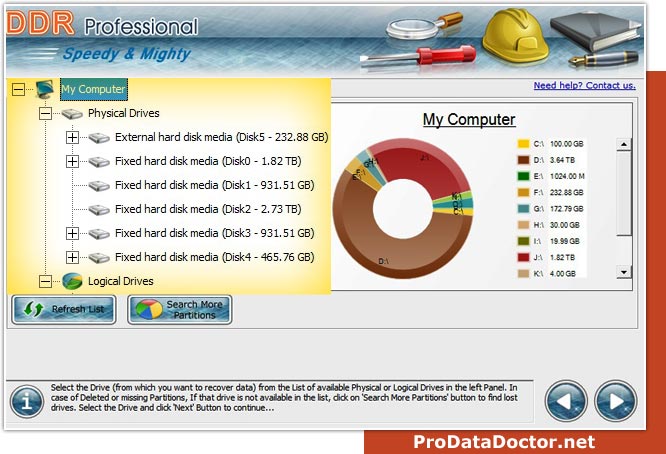Click the Disk0 hard drive icon
This screenshot has height=454, width=666.
pos(99,161)
